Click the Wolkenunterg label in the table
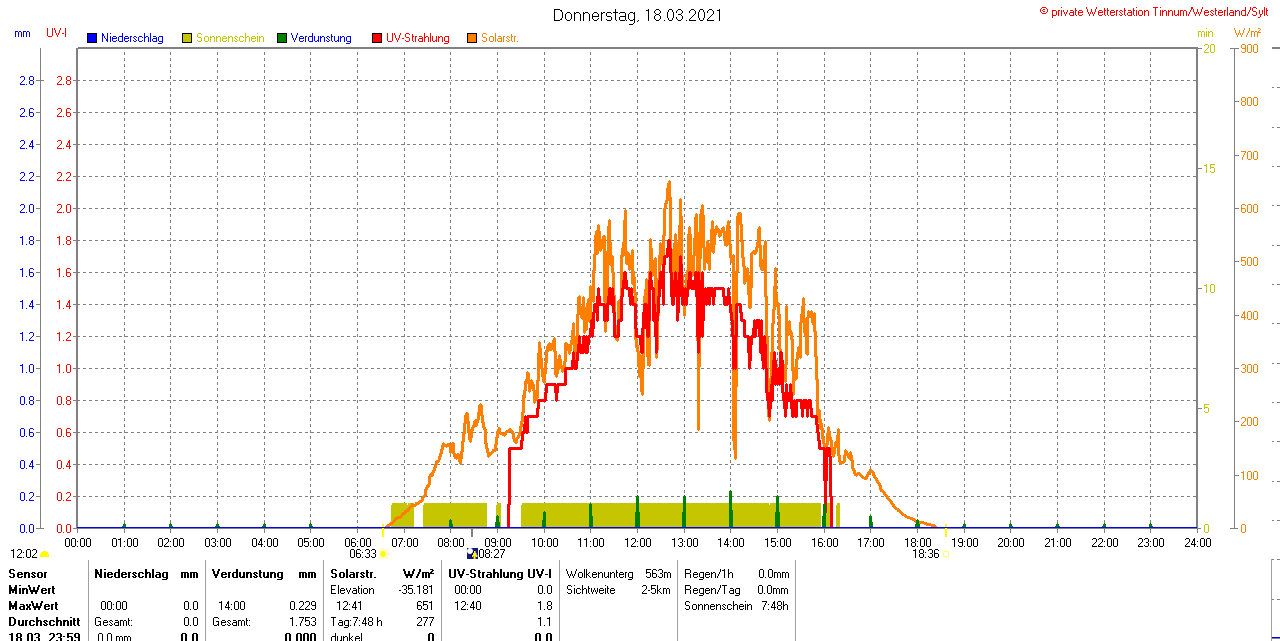 pyautogui.click(x=600, y=574)
